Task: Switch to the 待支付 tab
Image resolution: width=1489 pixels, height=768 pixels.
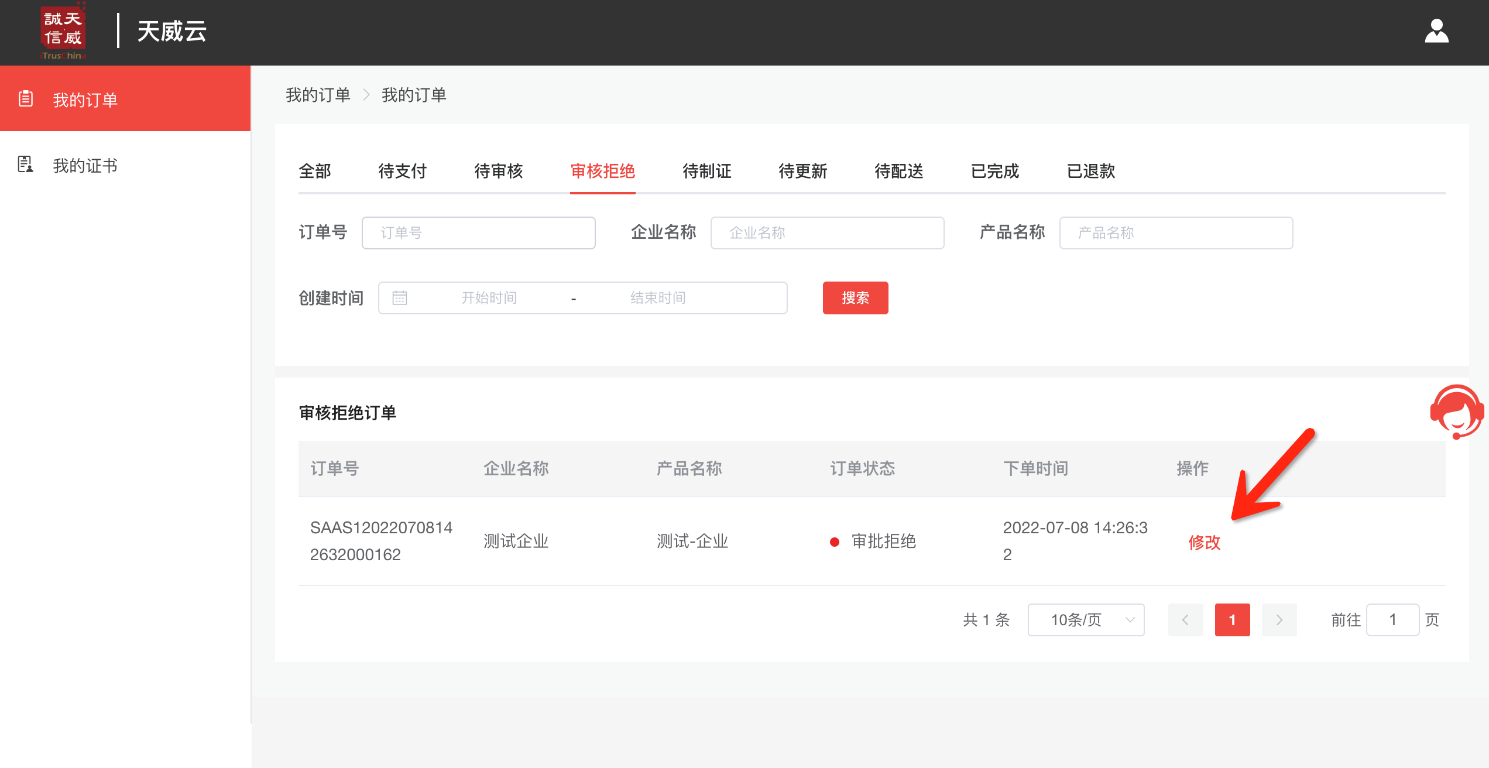Action: [x=402, y=171]
